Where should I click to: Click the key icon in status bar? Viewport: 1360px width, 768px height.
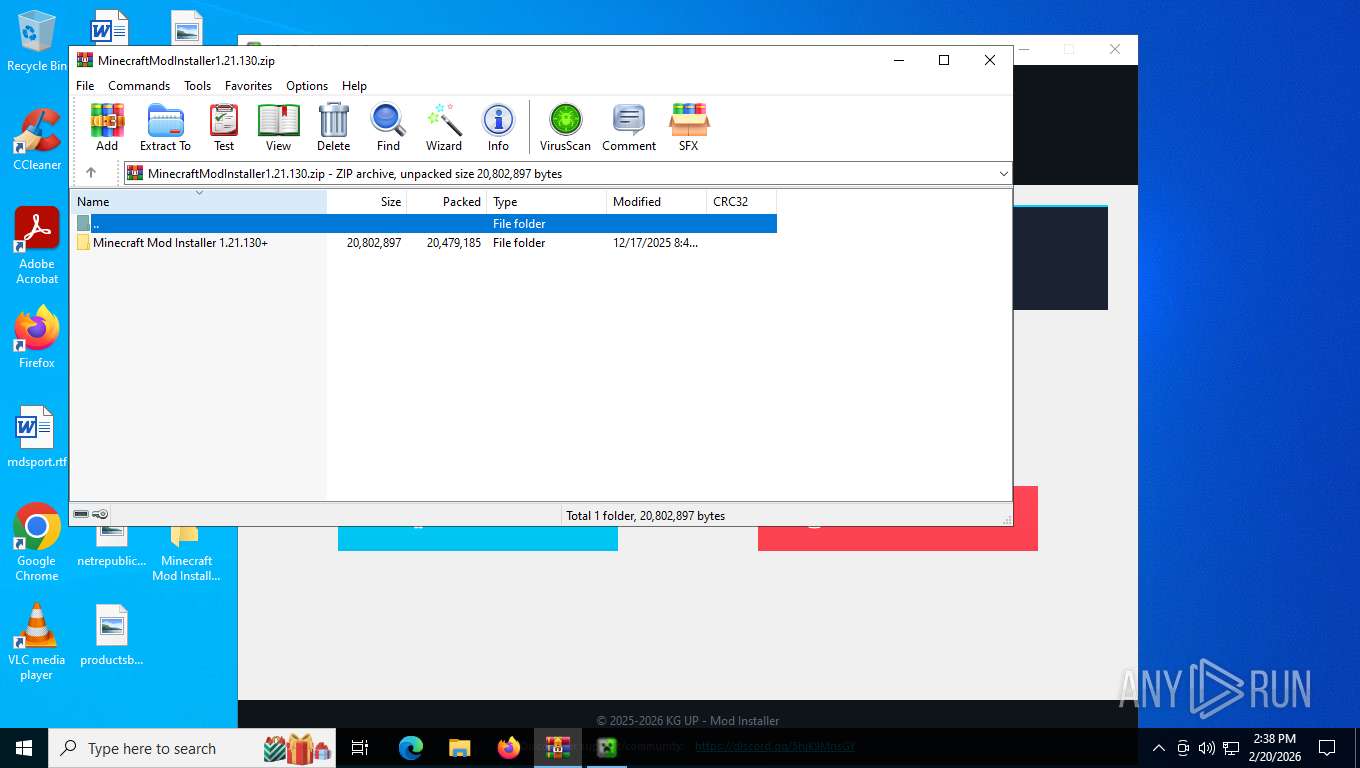[101, 514]
